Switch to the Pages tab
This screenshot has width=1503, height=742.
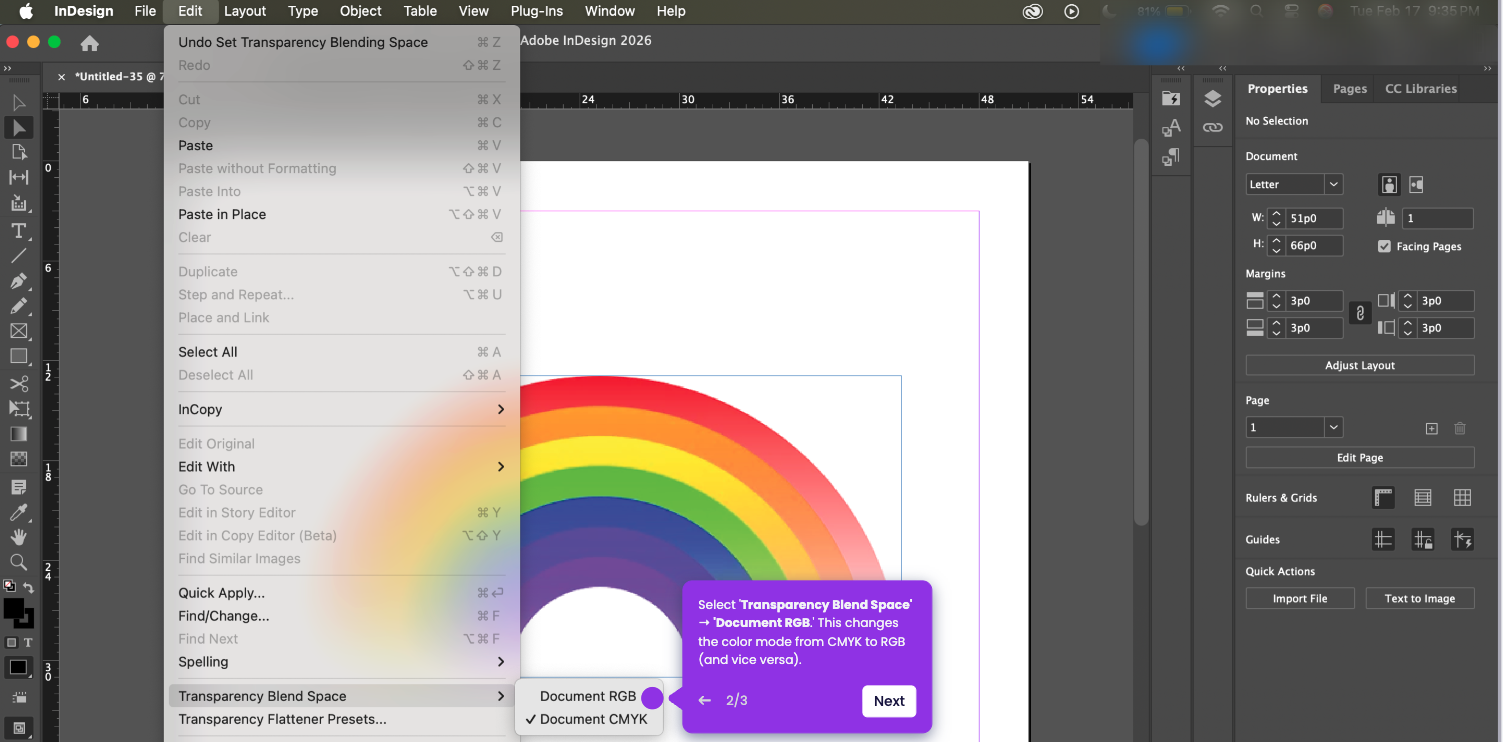1349,89
